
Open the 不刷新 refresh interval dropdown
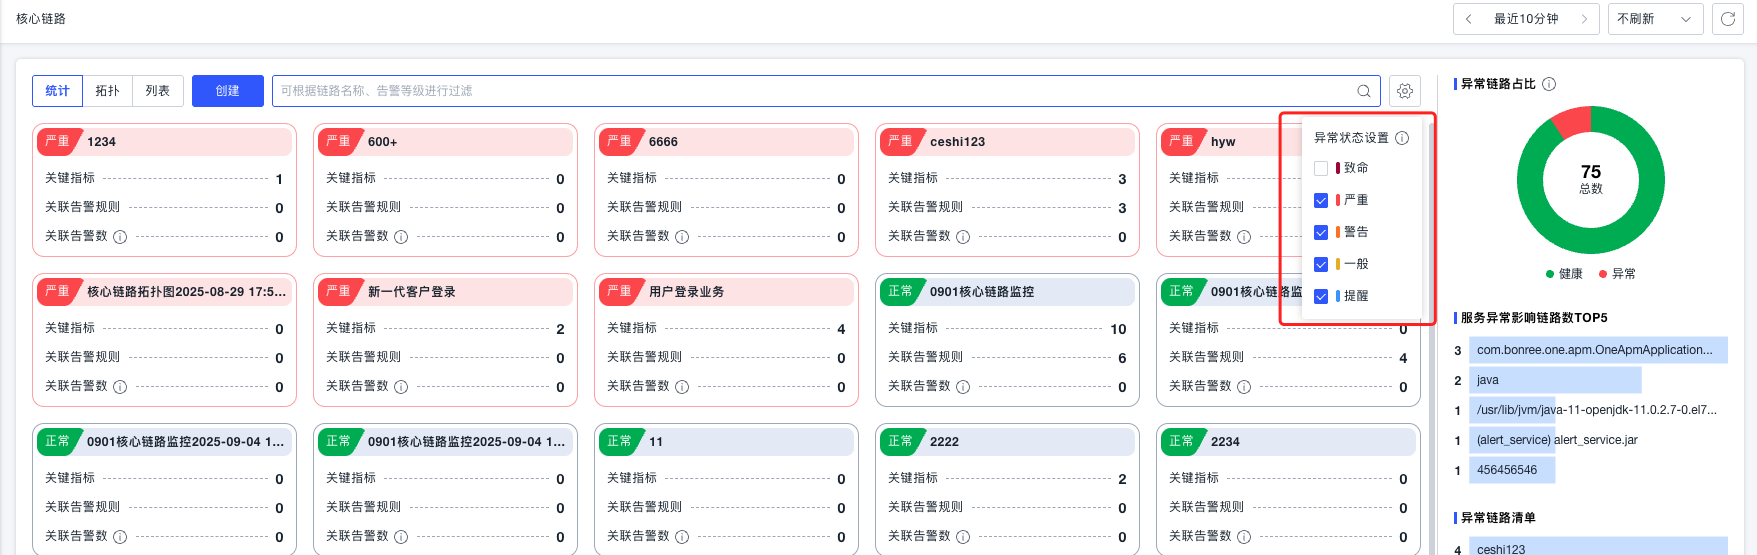pyautogui.click(x=1654, y=19)
